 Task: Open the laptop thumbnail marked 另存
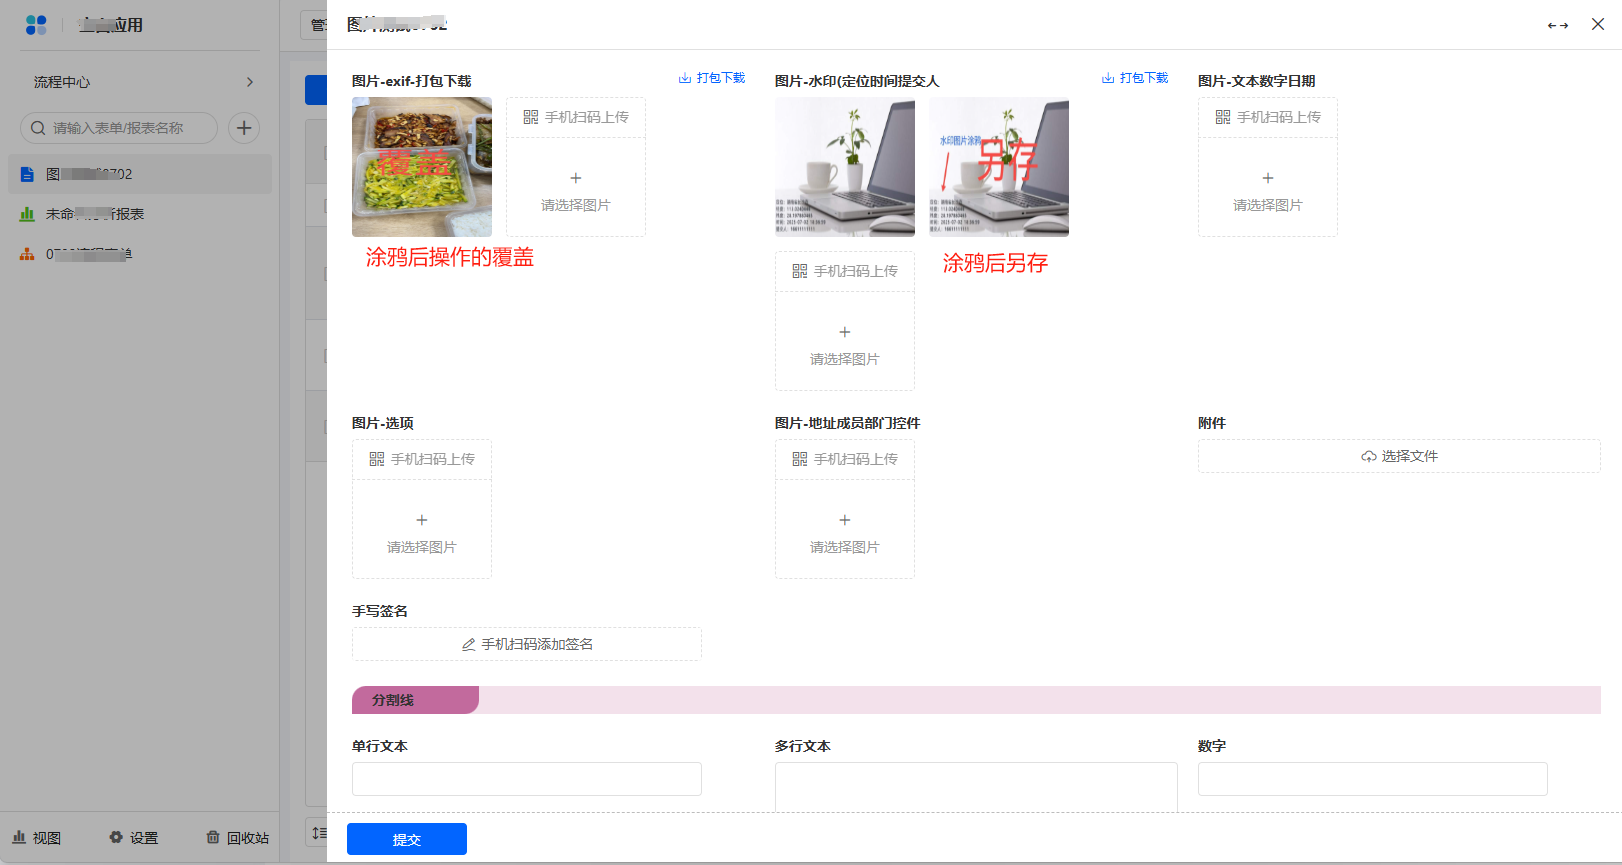pos(998,167)
